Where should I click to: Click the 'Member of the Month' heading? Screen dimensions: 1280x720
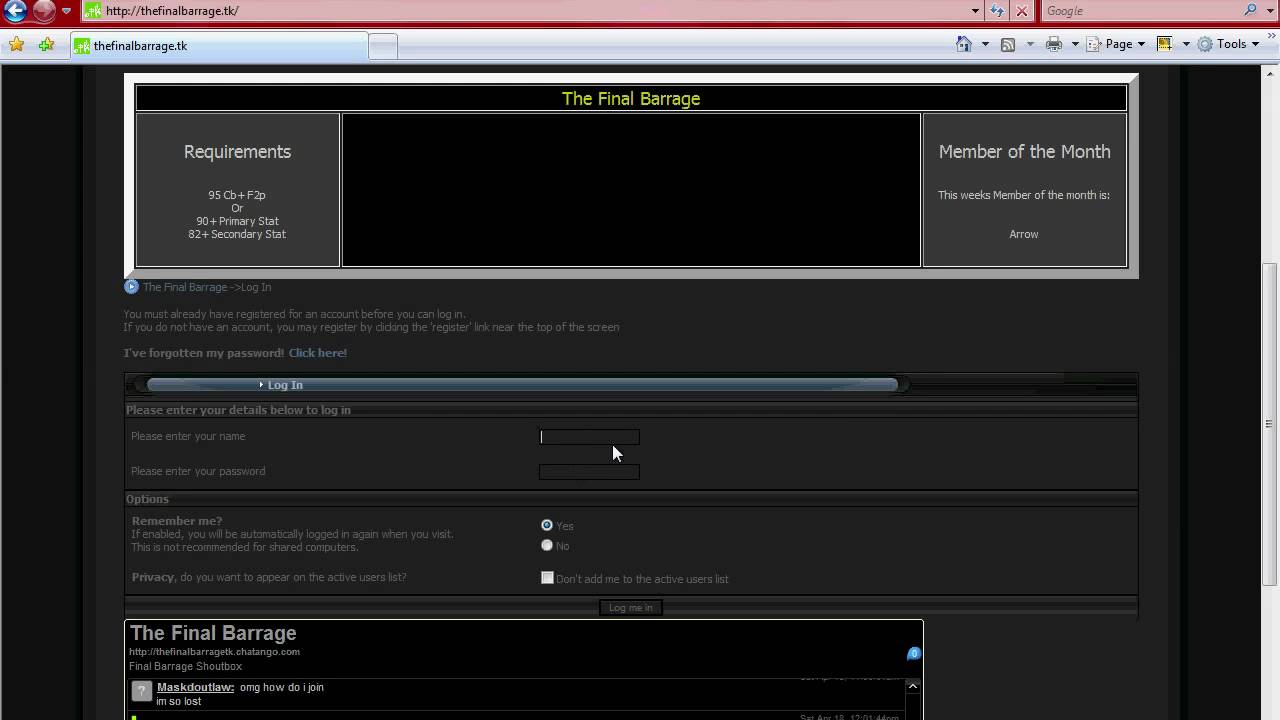[1024, 152]
